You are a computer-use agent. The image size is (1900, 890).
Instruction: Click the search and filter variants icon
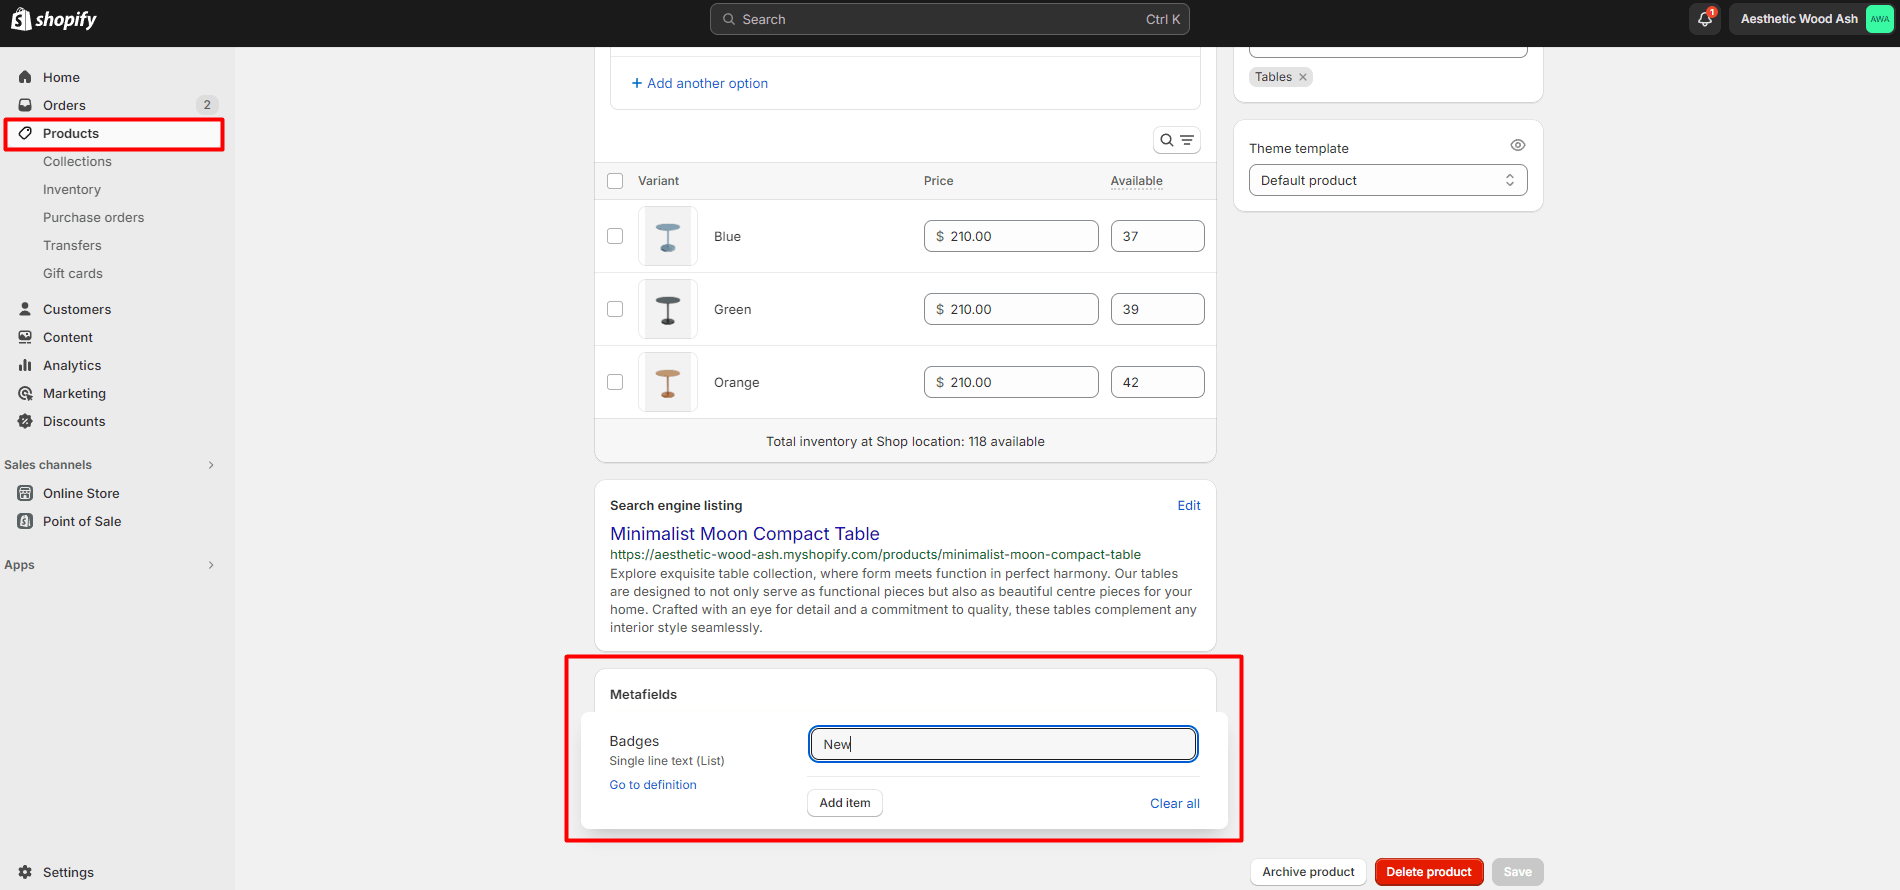[x=1176, y=140]
